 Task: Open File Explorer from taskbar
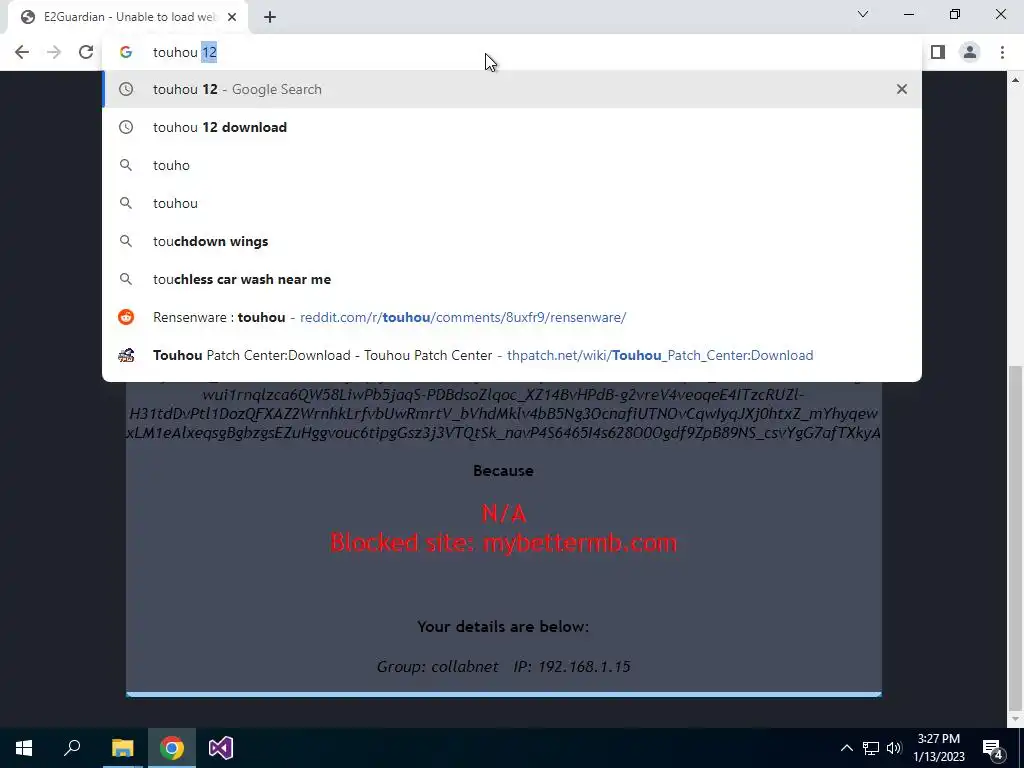pyautogui.click(x=122, y=748)
